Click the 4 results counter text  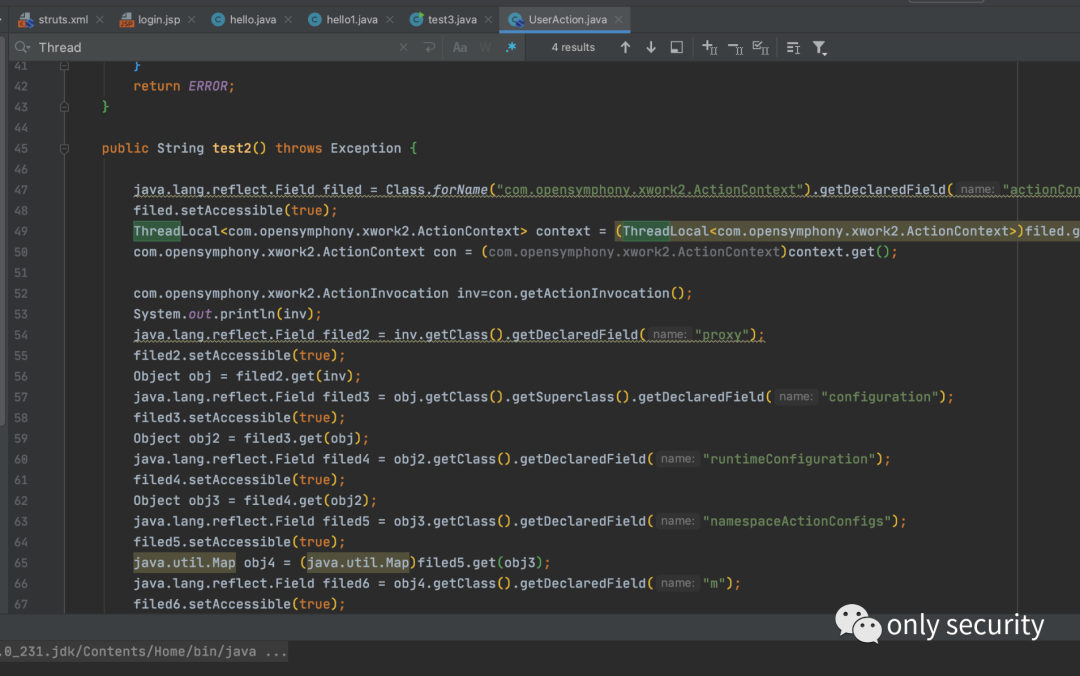coord(573,48)
